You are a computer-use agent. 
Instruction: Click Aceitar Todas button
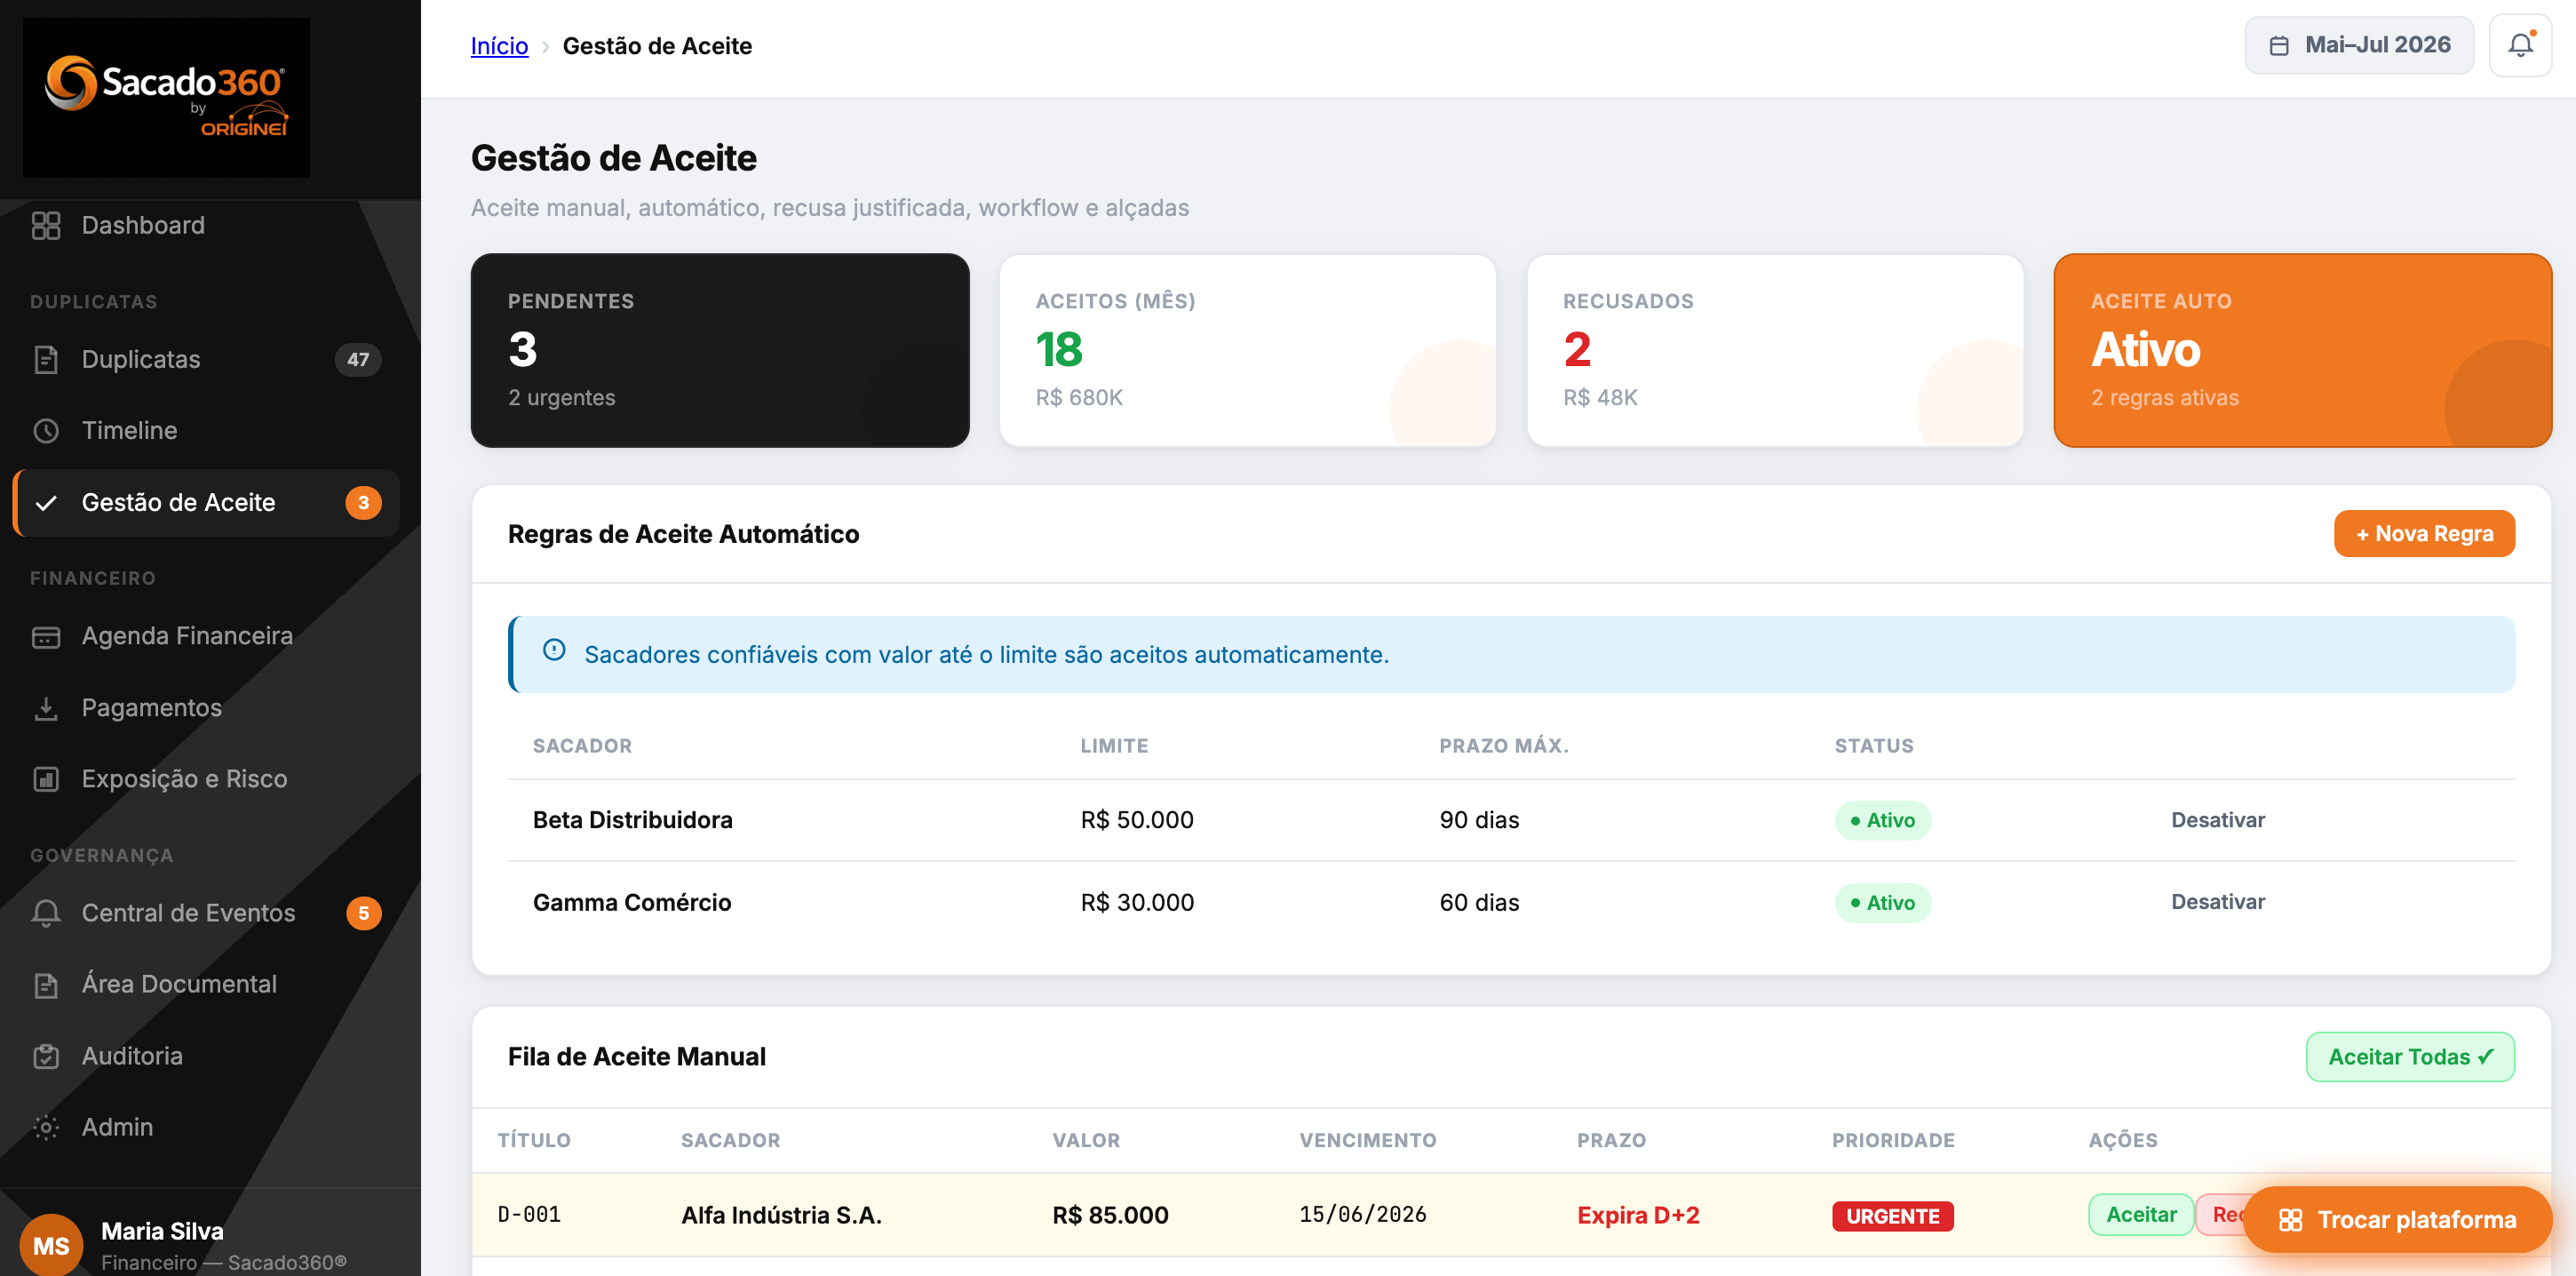click(2410, 1057)
